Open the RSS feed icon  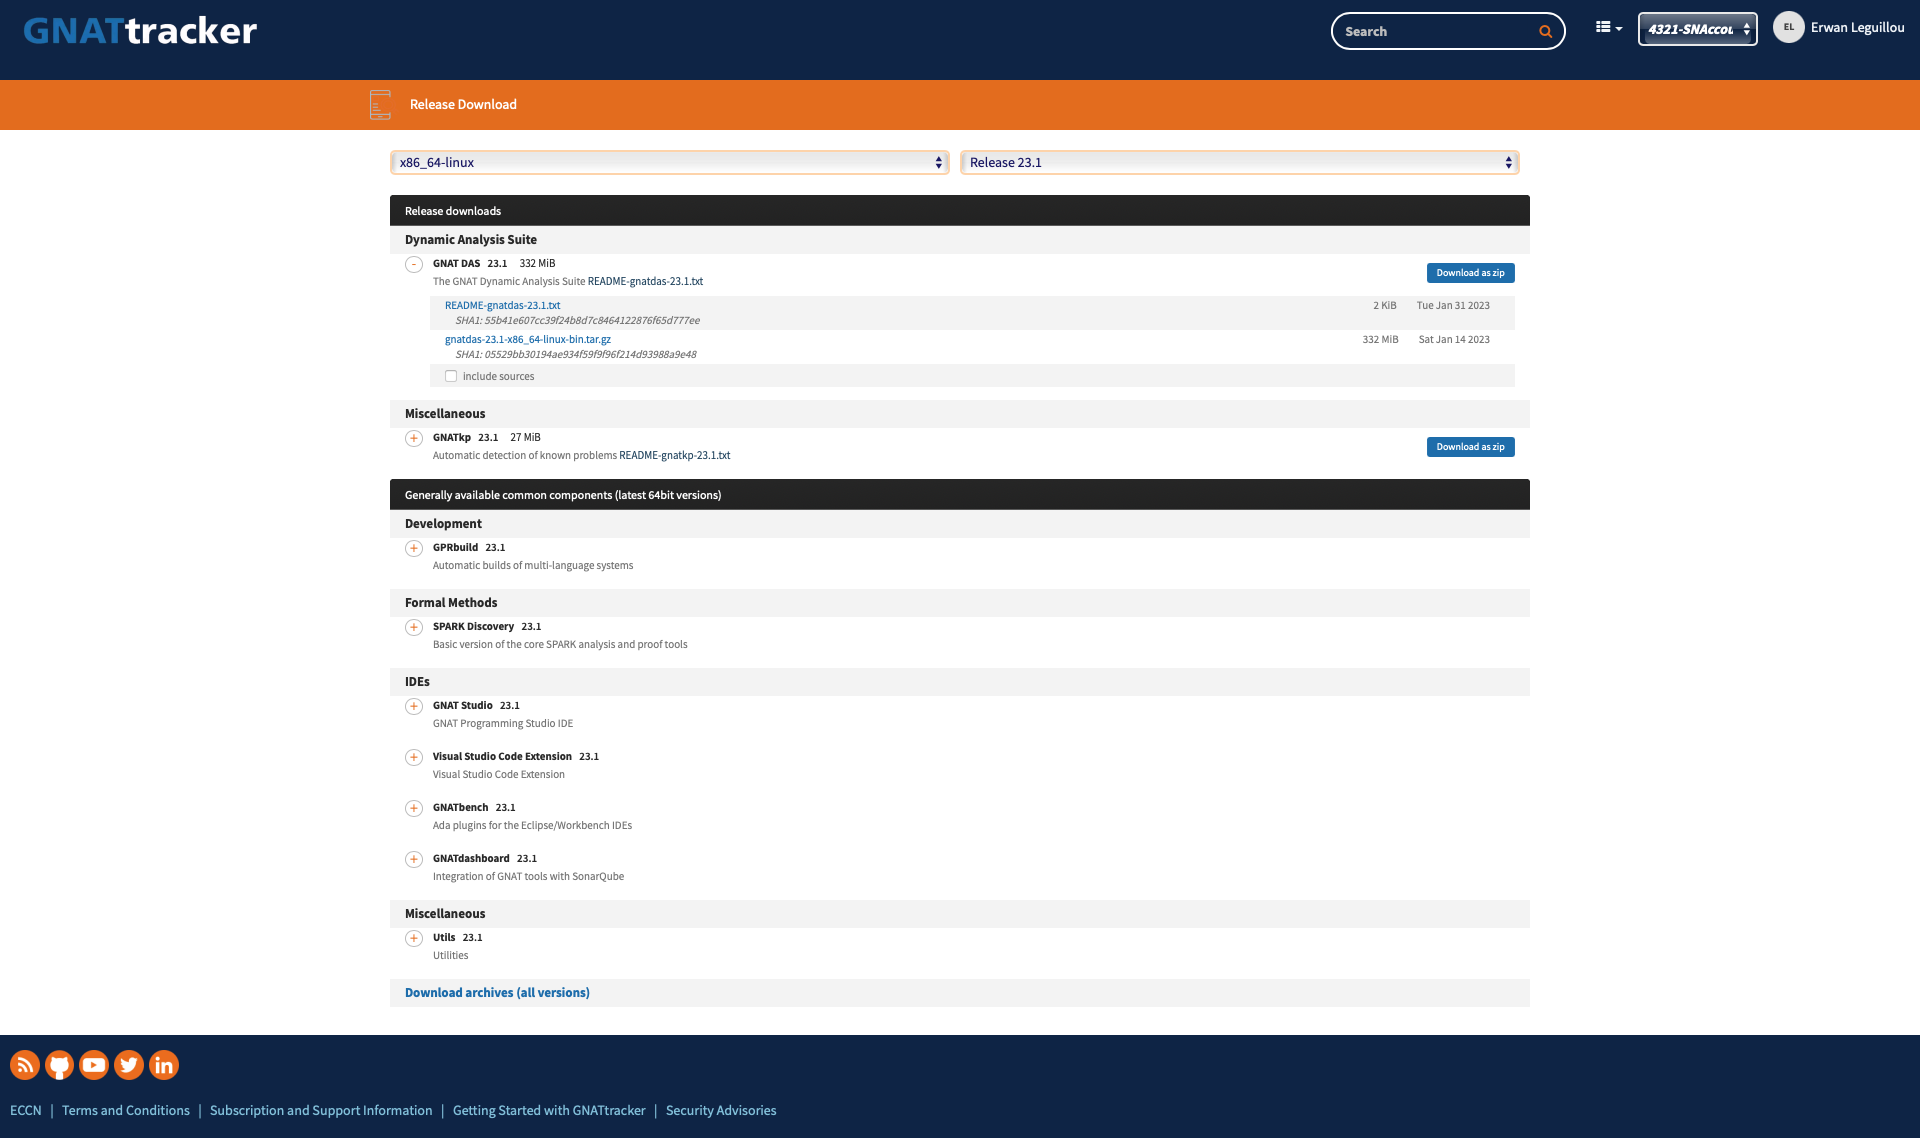[25, 1065]
